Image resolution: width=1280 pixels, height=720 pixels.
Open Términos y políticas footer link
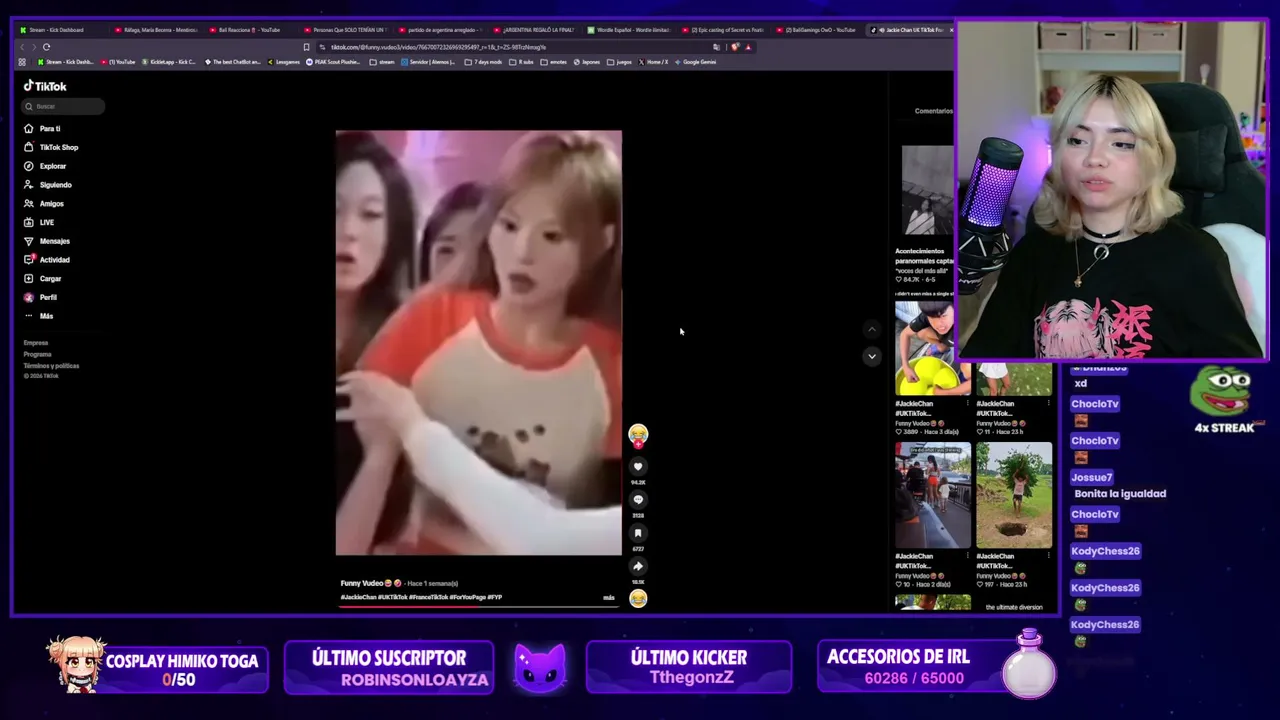click(x=51, y=366)
